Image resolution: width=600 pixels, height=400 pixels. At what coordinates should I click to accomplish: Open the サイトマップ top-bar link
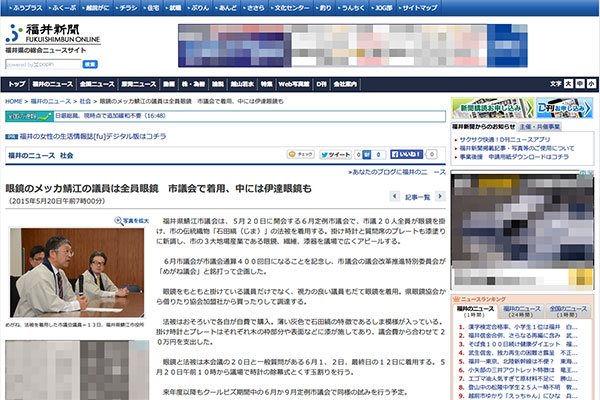(x=418, y=8)
